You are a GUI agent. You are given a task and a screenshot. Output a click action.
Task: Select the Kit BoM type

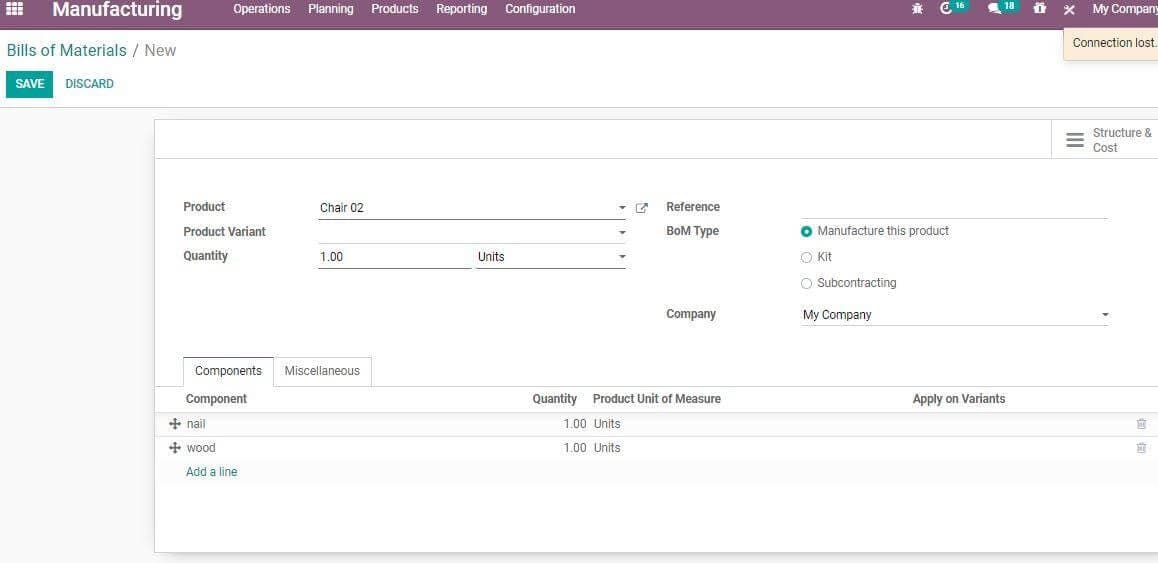[806, 257]
